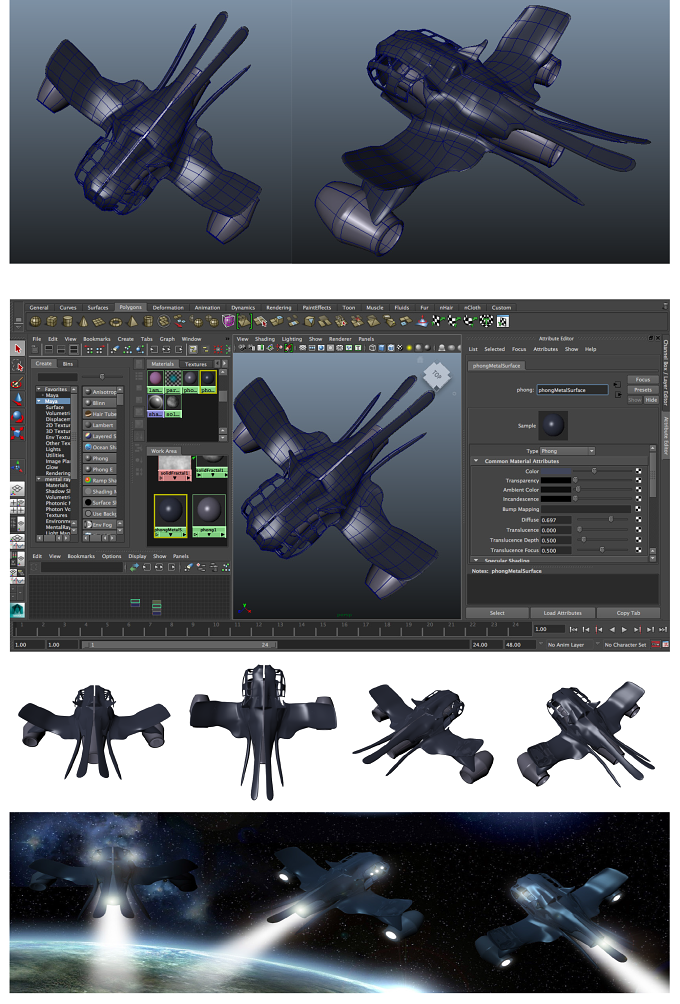This screenshot has height=1004, width=680.
Task: Expand the Specular Shading section
Action: [476, 560]
